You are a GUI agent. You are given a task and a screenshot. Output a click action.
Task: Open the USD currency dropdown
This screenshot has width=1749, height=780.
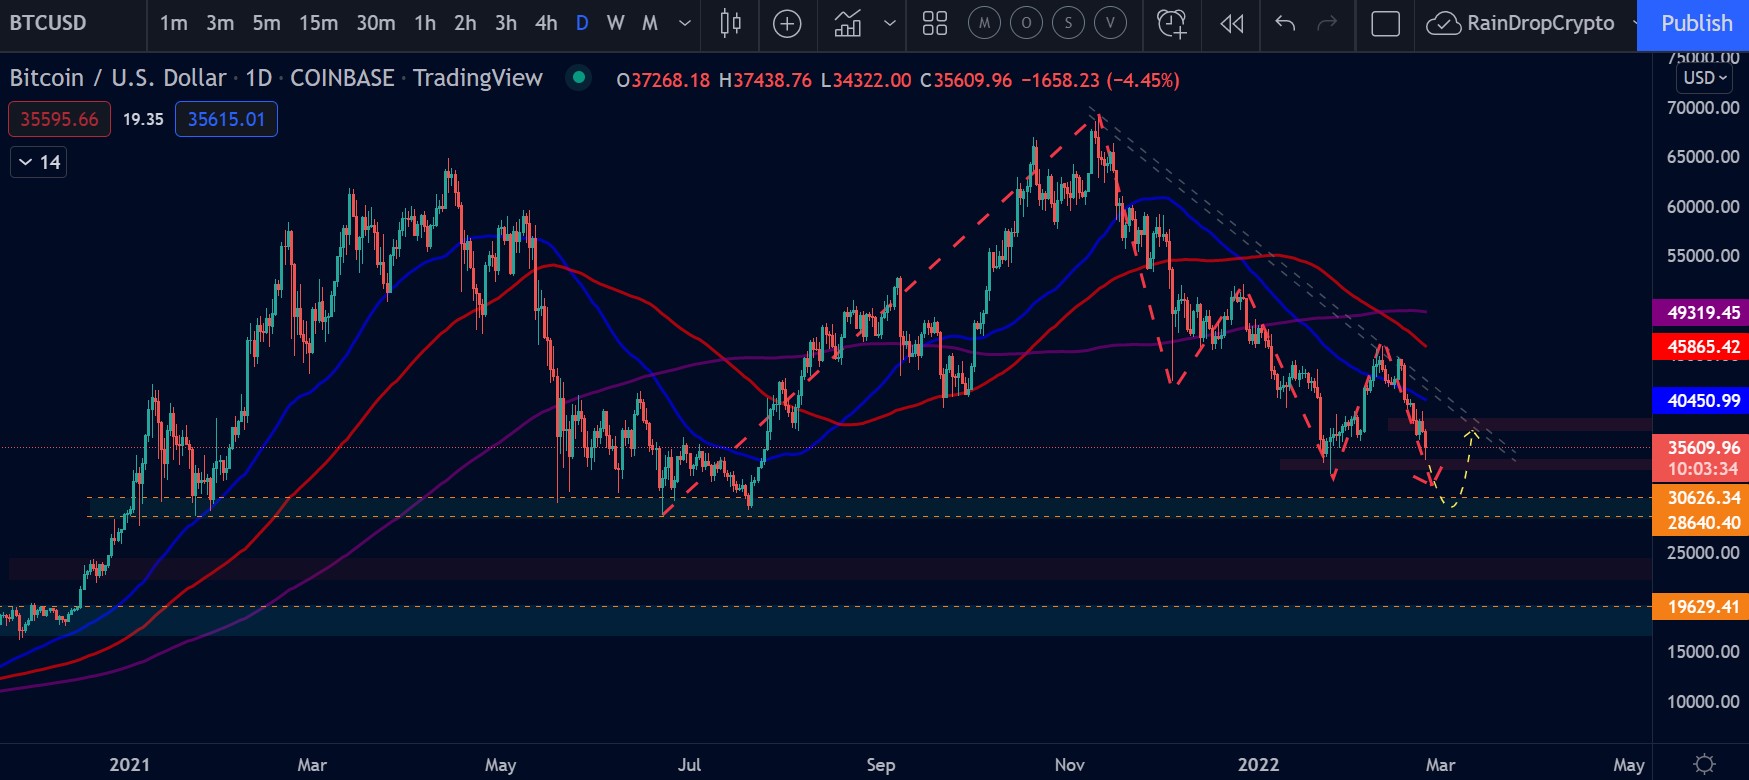coord(1705,78)
